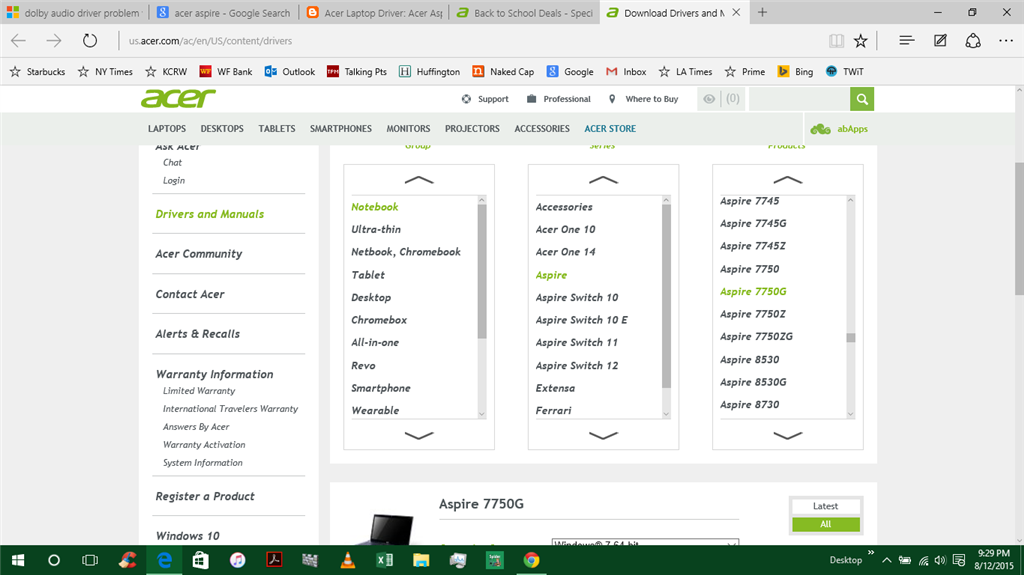Click the green All button

(825, 524)
